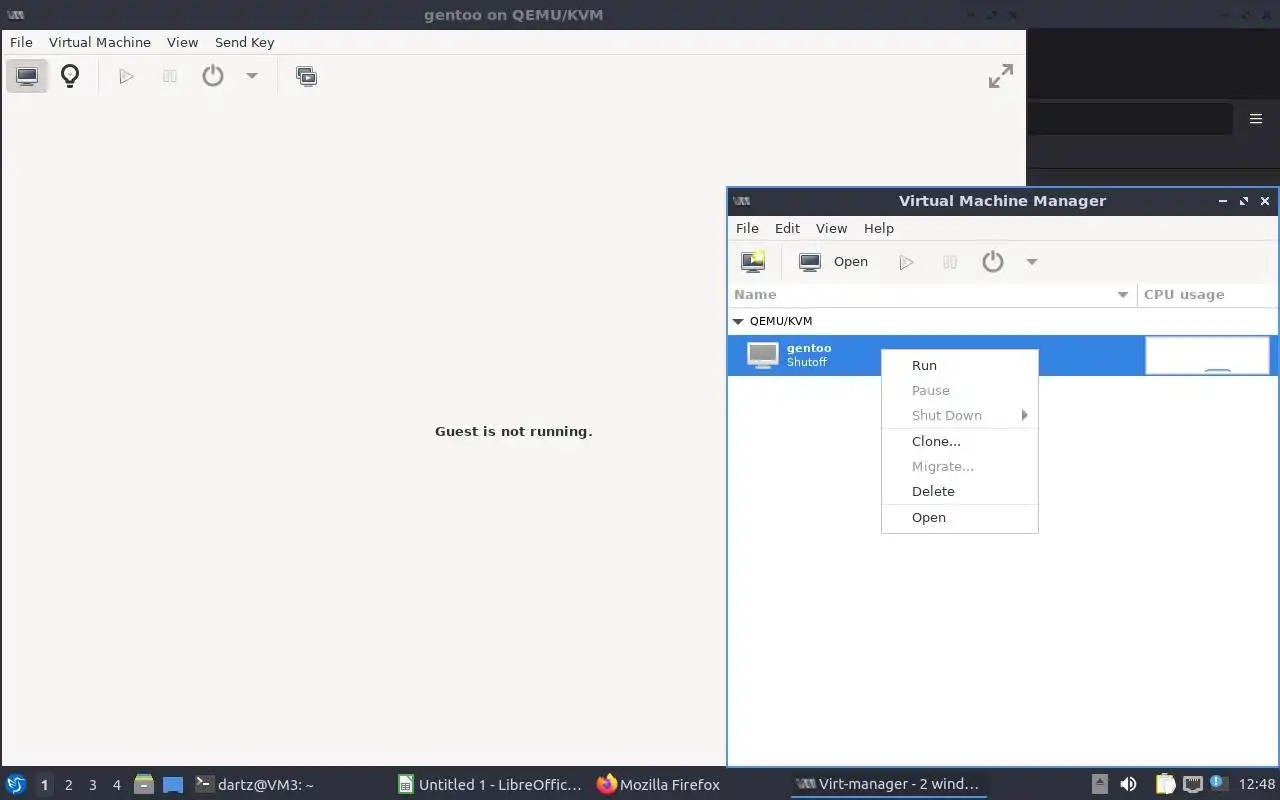Image resolution: width=1280 pixels, height=800 pixels.
Task: Open Edit menu in Virtual Machine Manager
Action: 787,228
